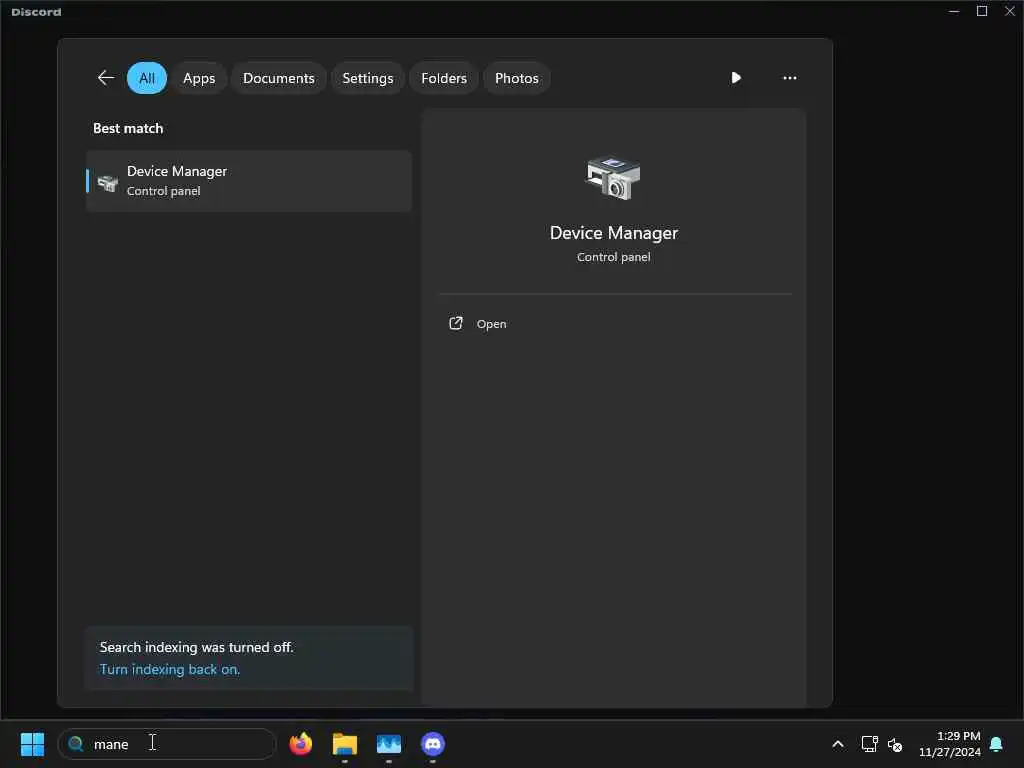Minimize the Discord window

[954, 11]
